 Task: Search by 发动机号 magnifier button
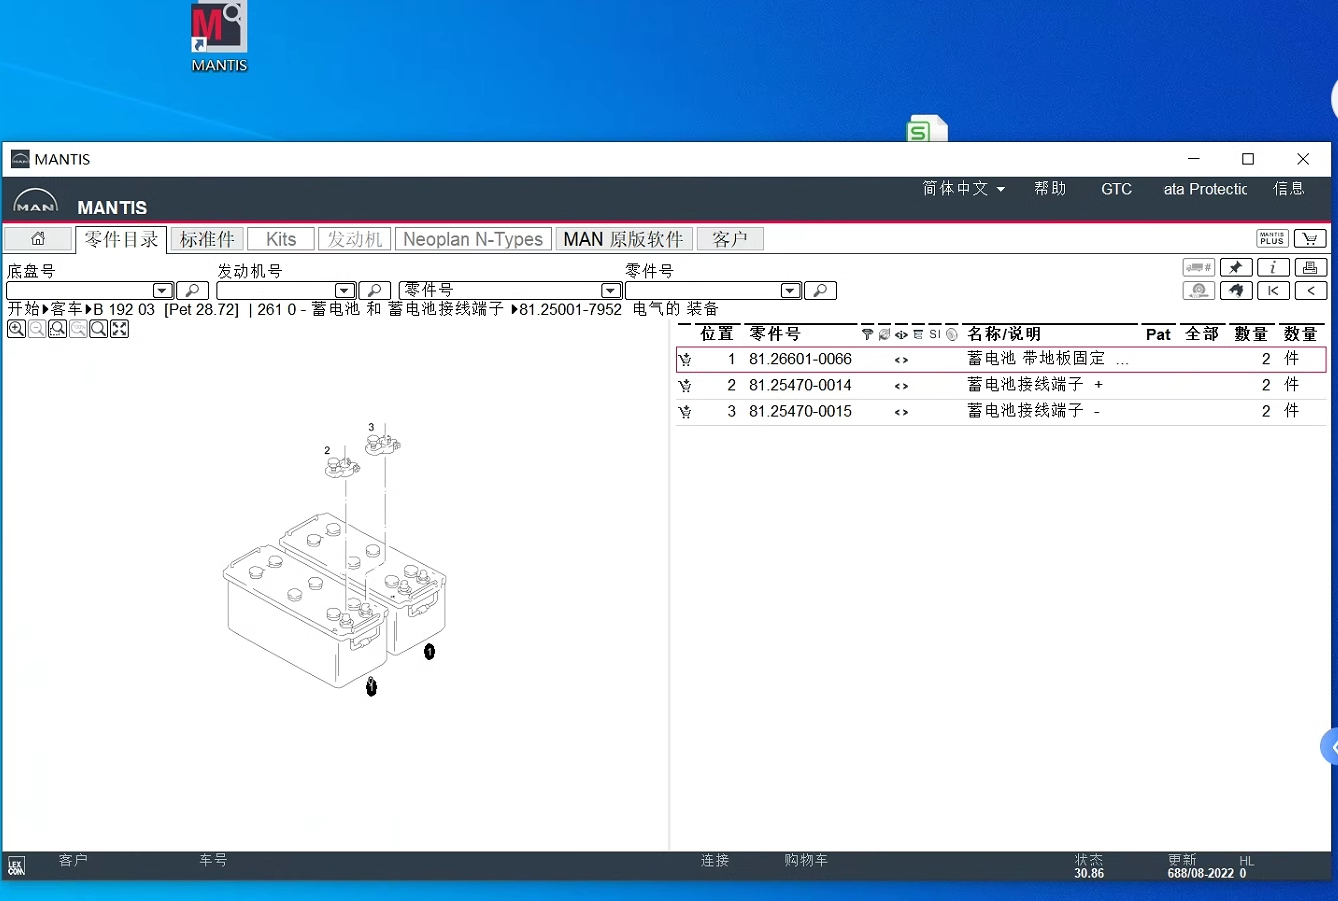pyautogui.click(x=374, y=290)
